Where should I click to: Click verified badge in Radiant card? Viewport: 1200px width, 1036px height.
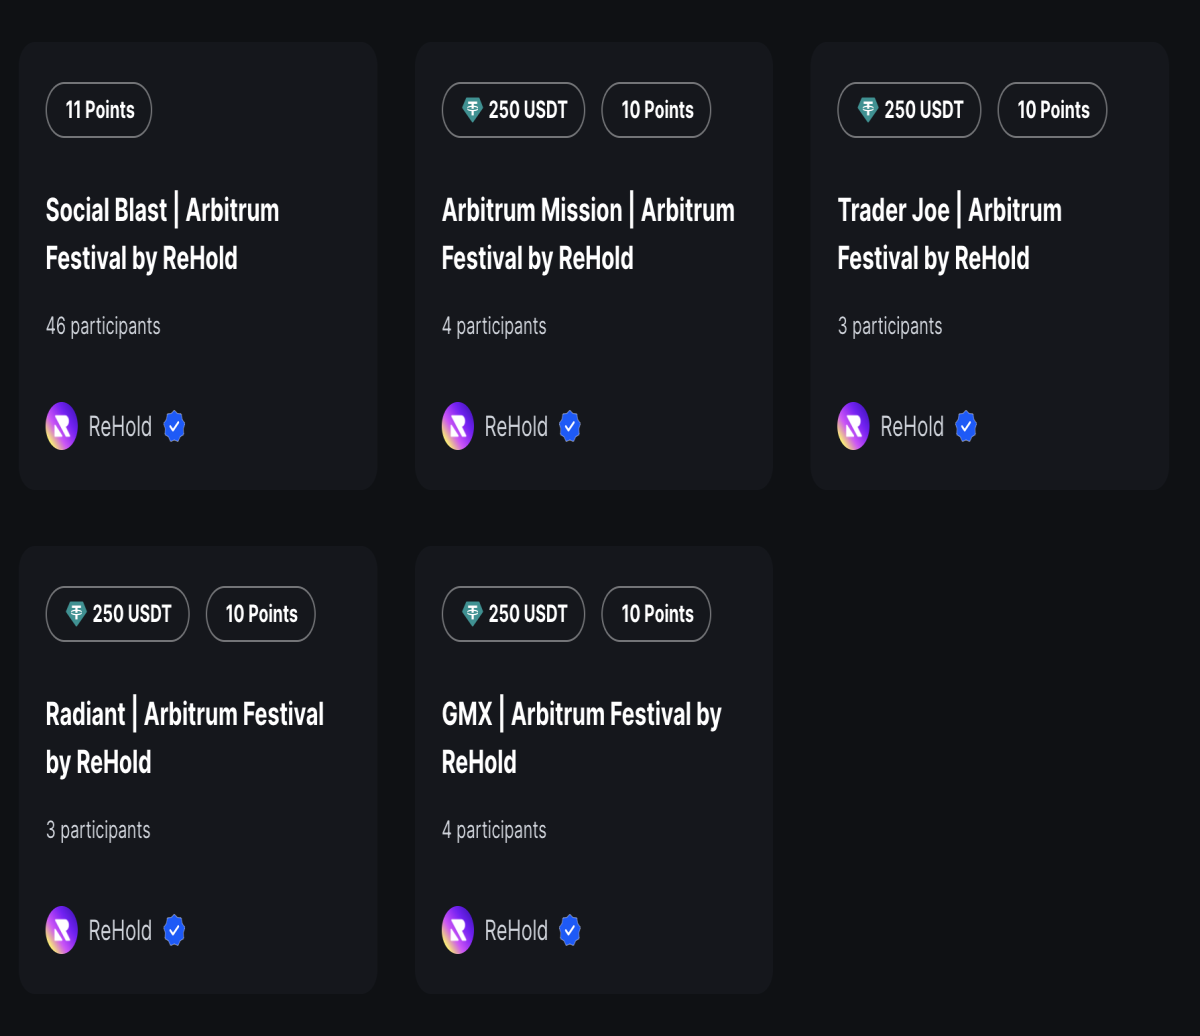(x=174, y=930)
